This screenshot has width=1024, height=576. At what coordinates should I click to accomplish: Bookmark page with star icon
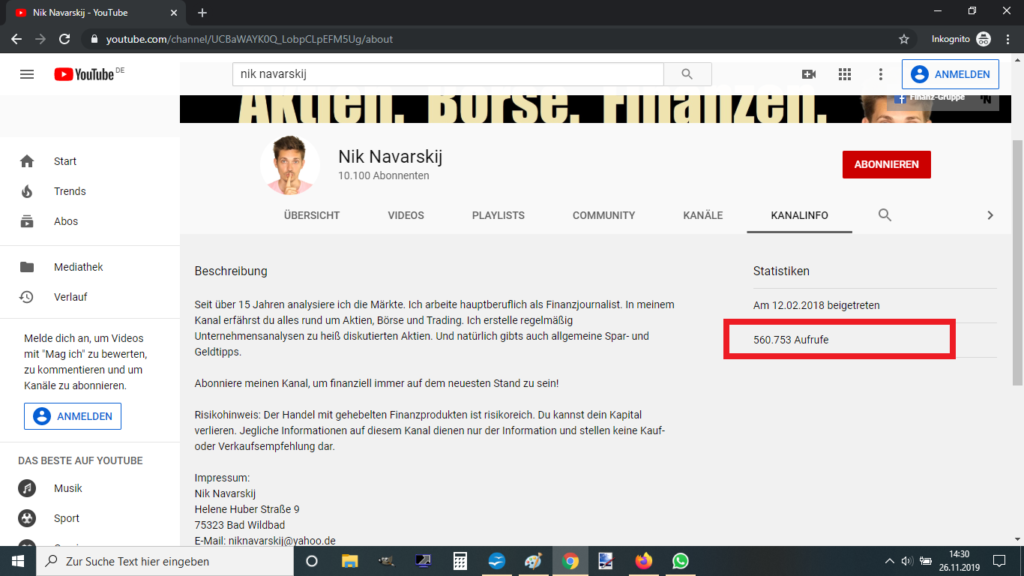(x=904, y=39)
